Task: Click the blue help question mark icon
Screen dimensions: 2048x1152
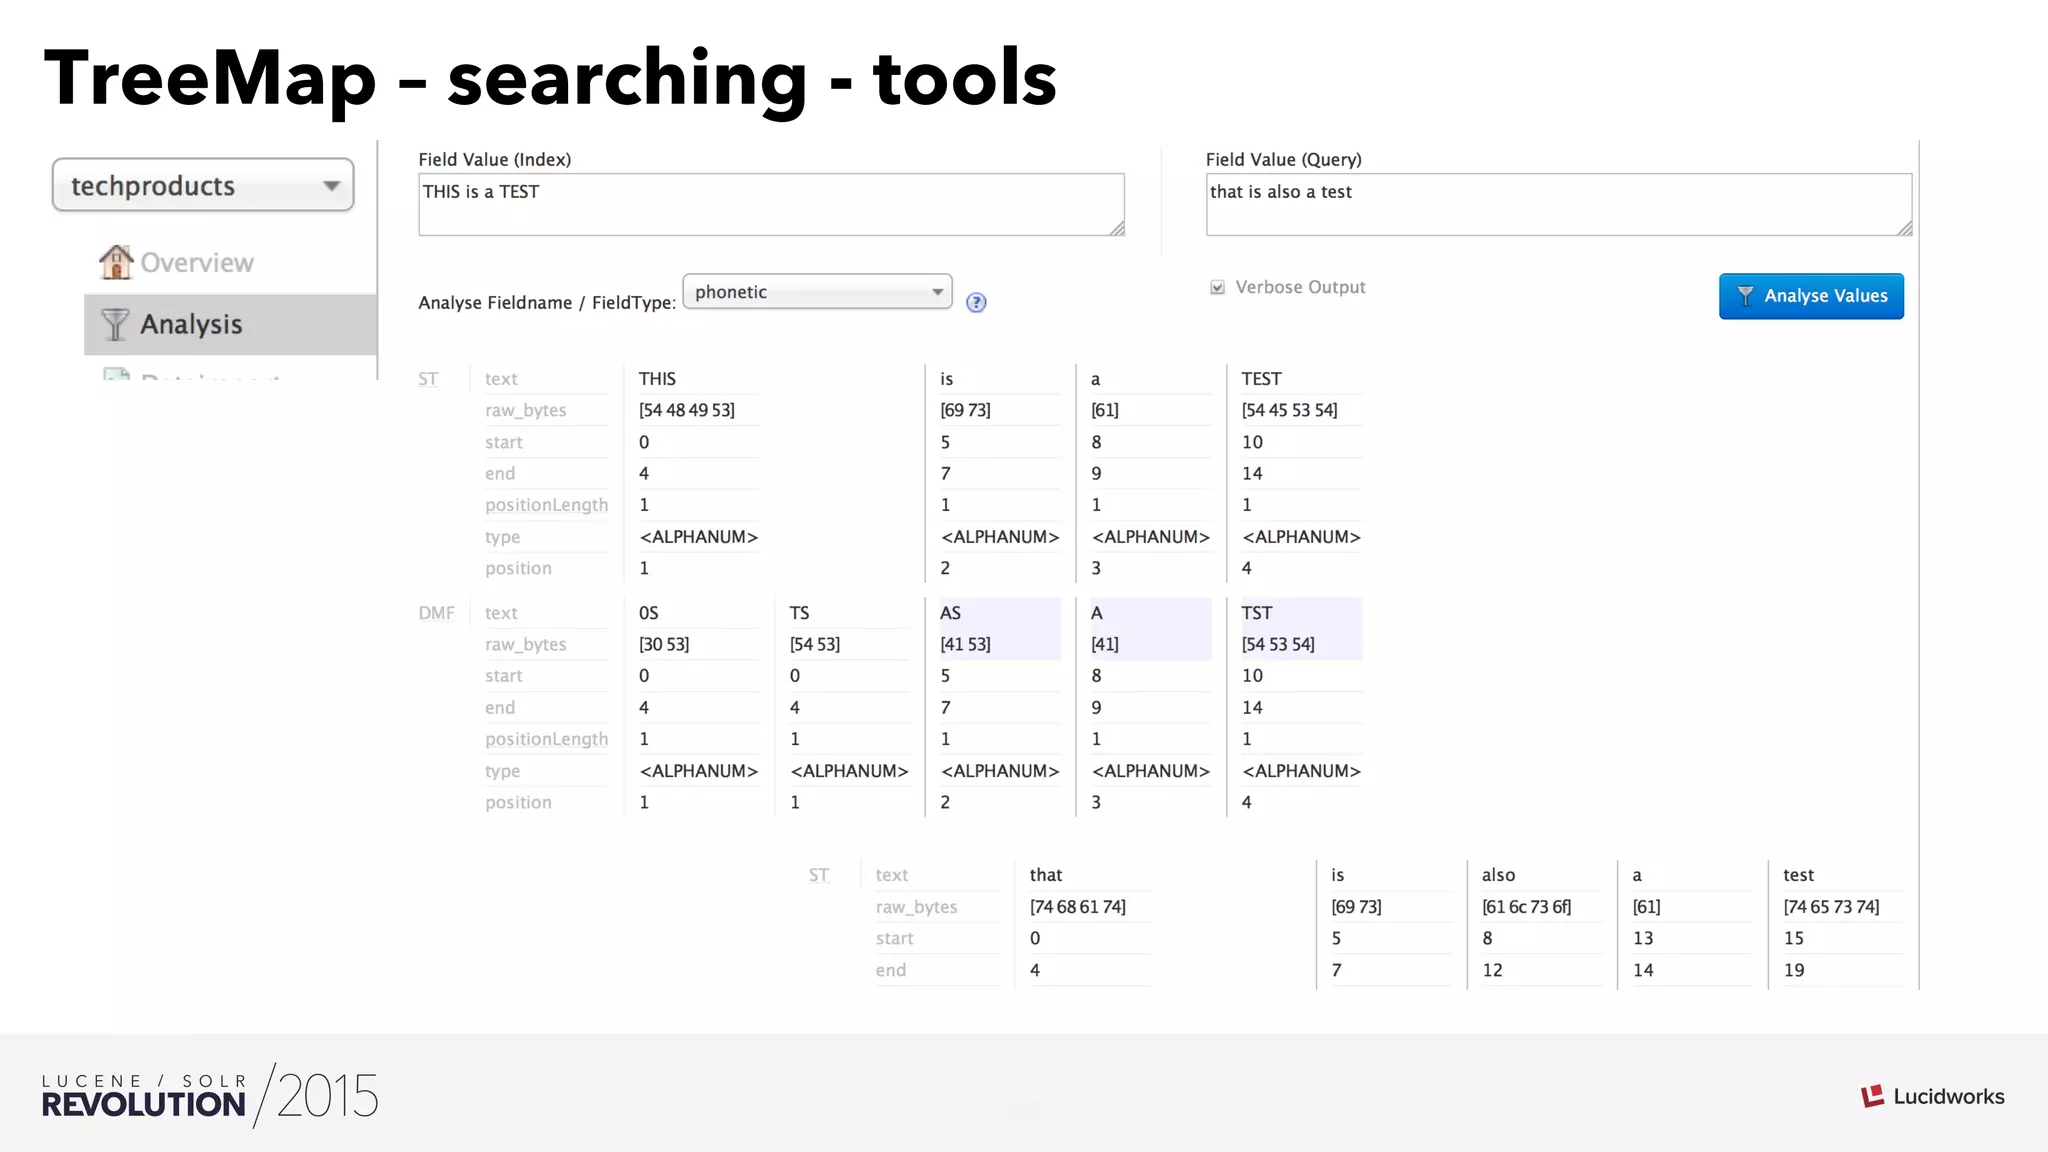Action: (976, 303)
